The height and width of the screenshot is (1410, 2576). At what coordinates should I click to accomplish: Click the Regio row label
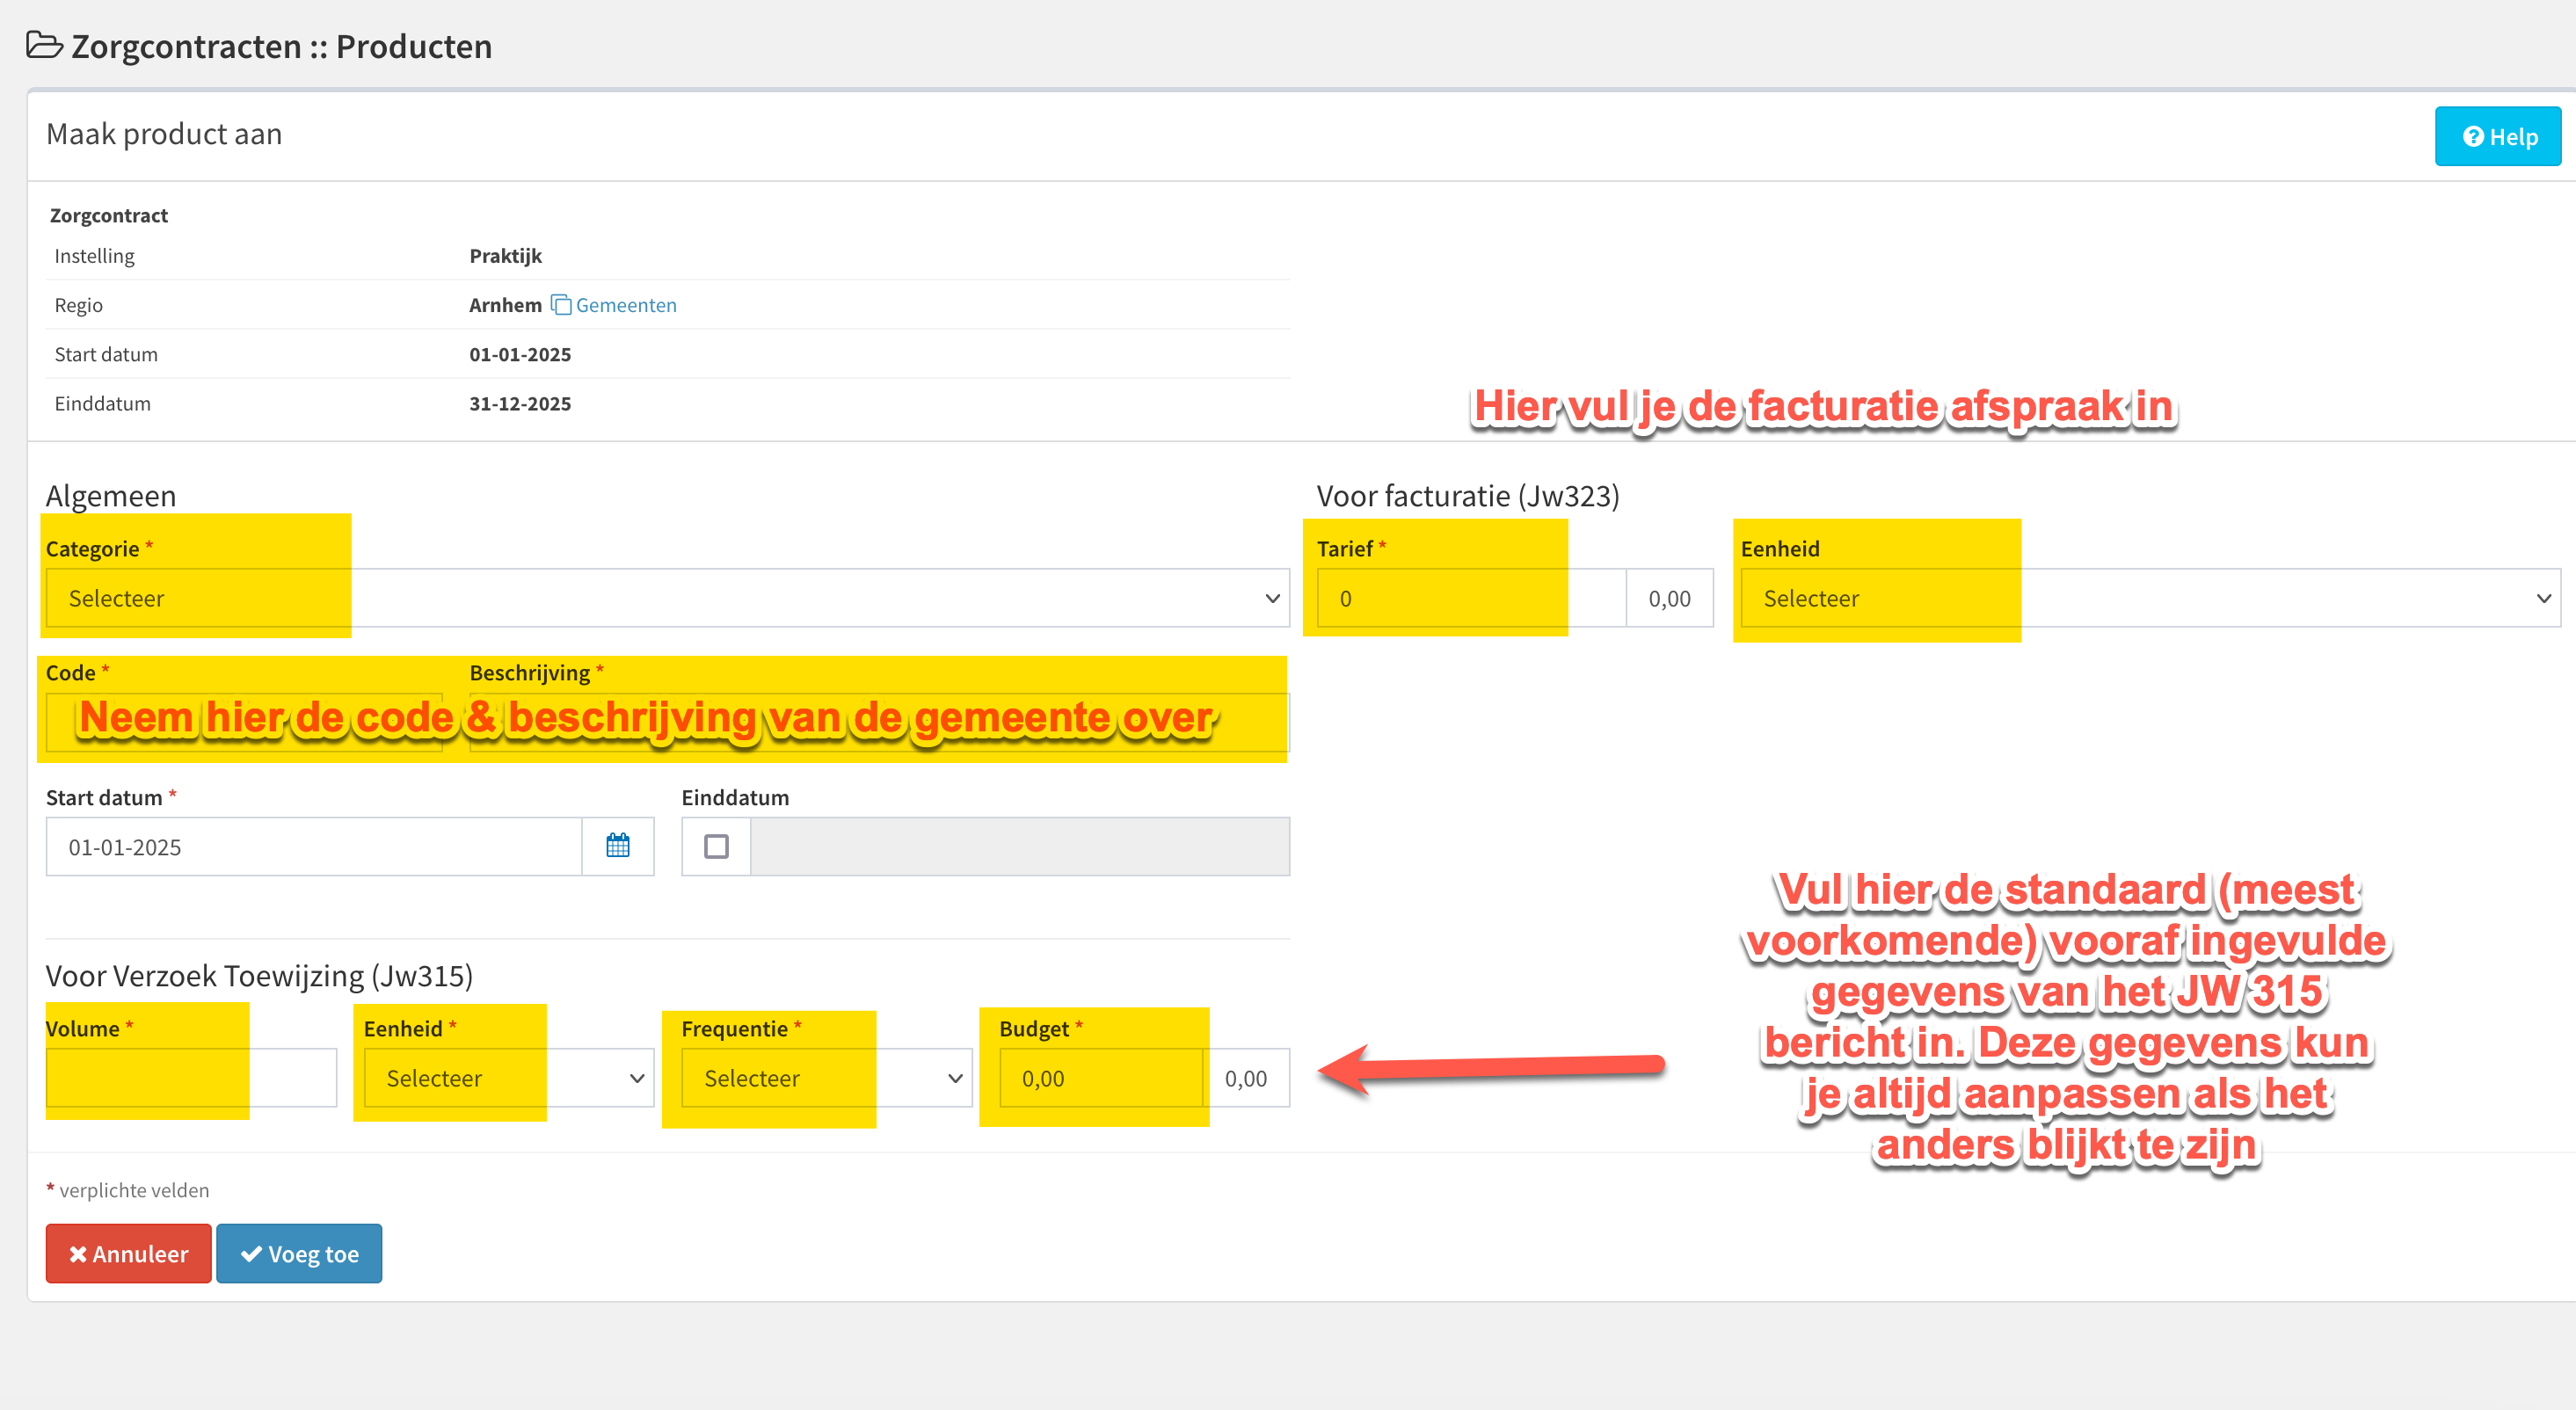79,305
